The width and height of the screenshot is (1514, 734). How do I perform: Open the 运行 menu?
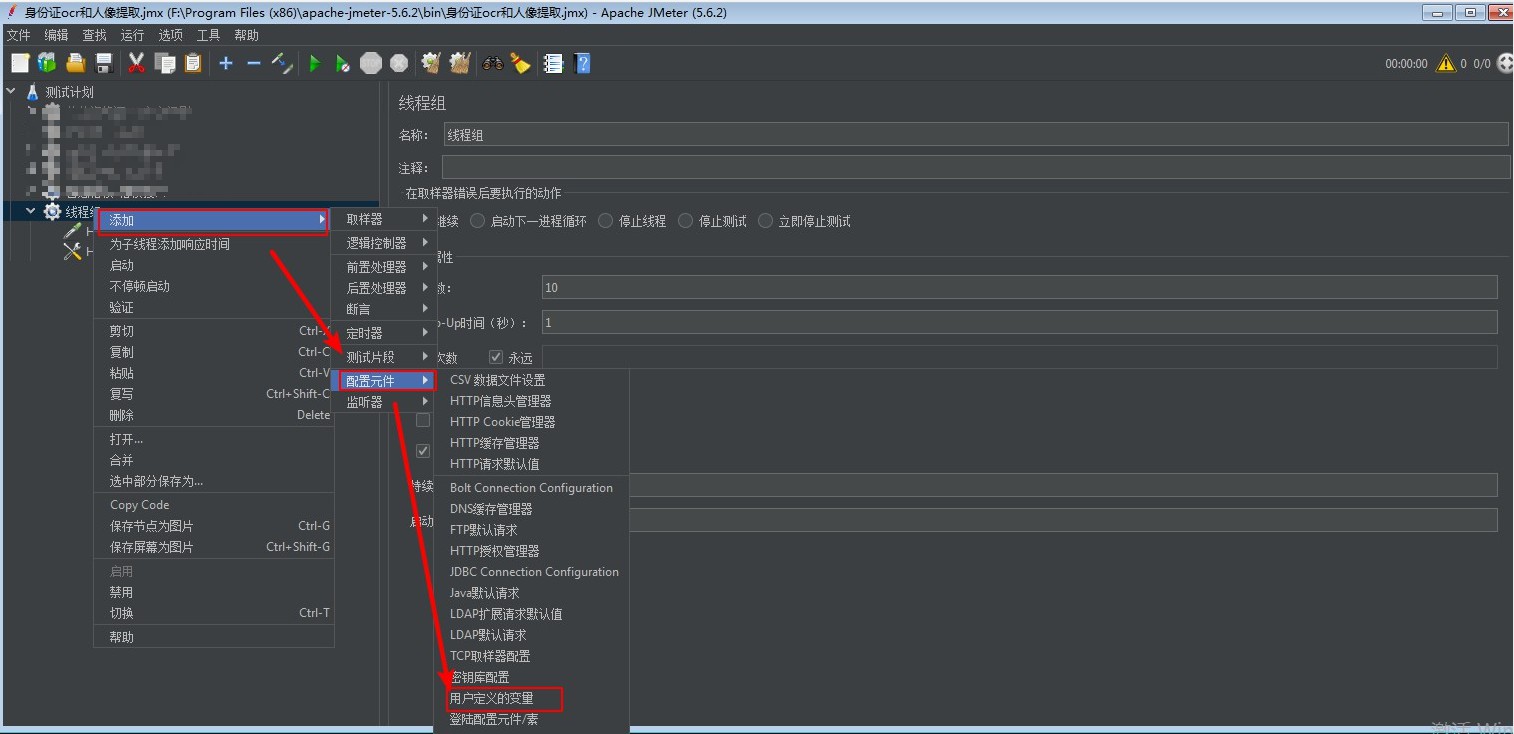[x=132, y=35]
